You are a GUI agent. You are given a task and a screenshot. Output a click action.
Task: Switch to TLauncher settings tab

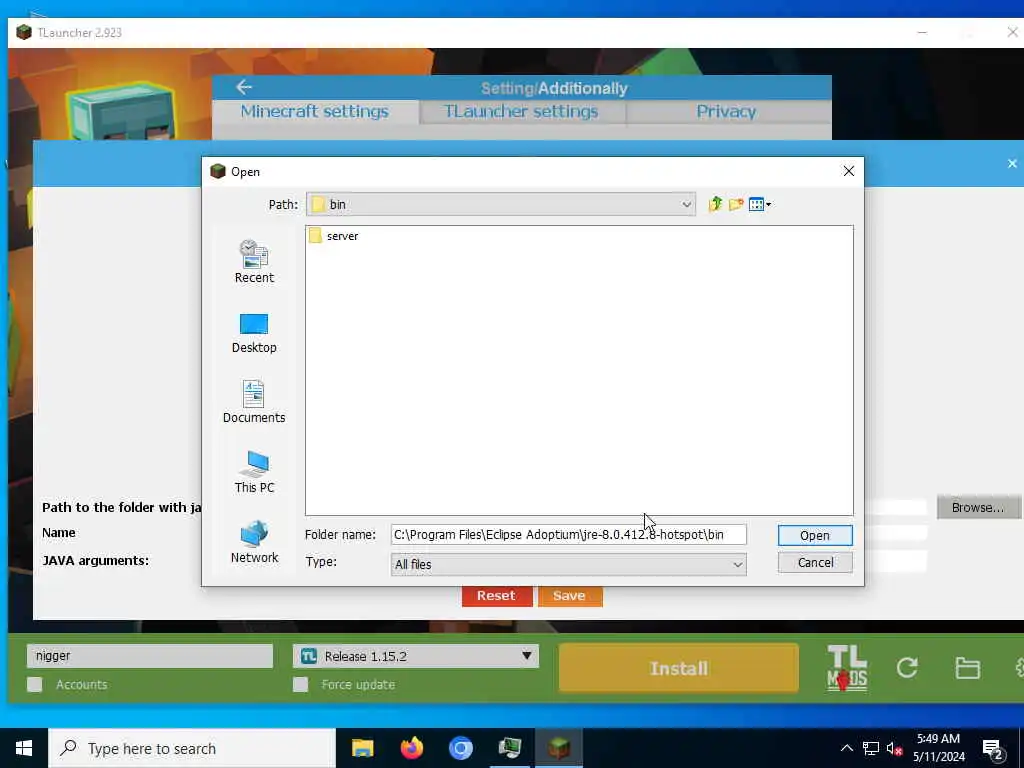[521, 112]
